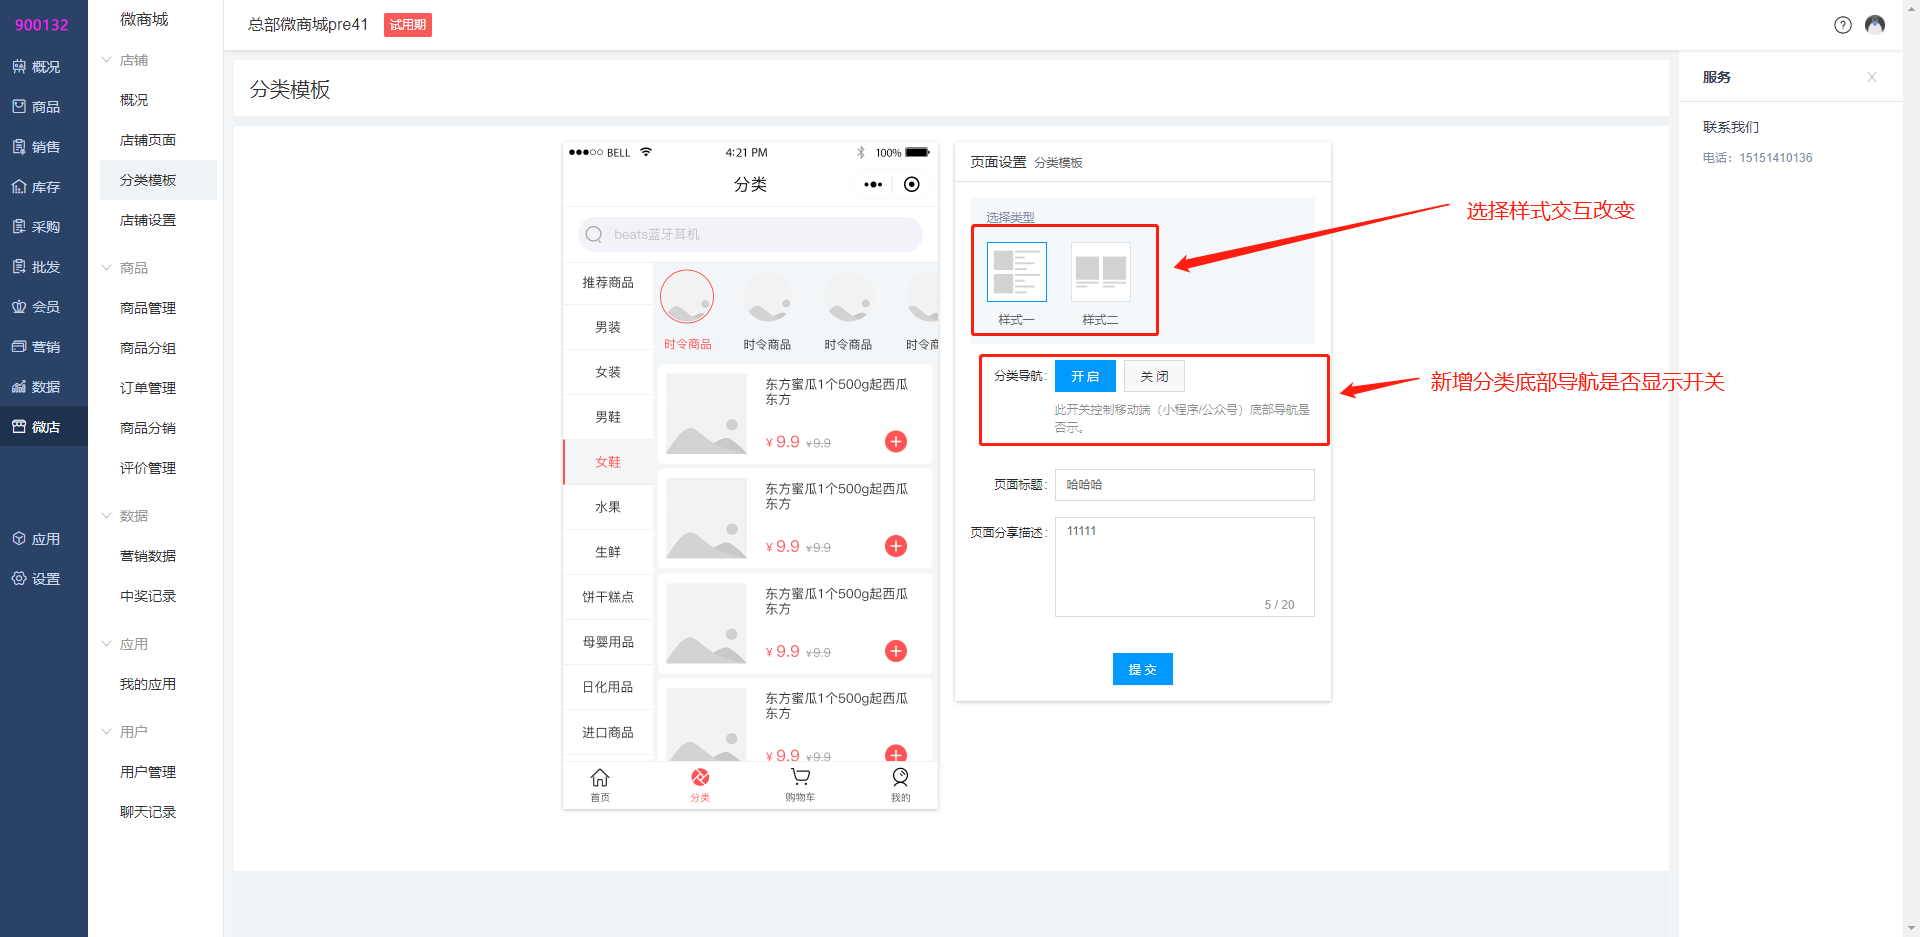This screenshot has width=1920, height=937.
Task: Click the red add button on first product
Action: point(896,441)
